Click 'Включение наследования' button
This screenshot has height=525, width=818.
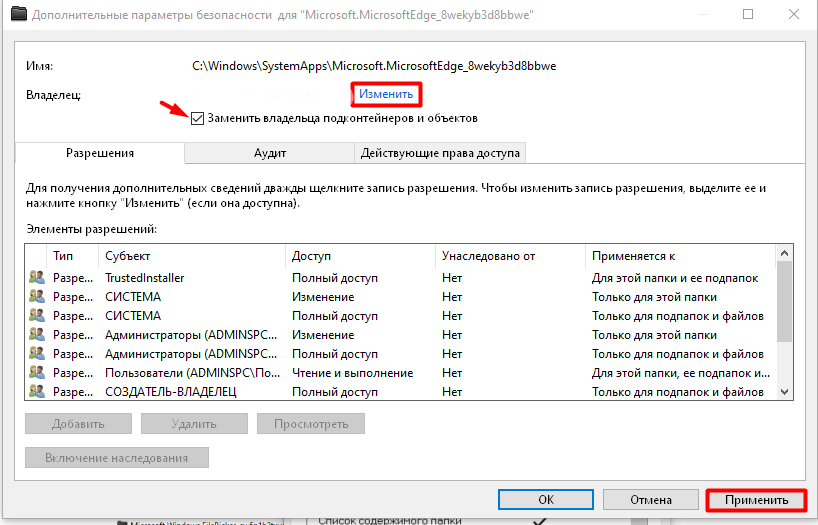117,458
